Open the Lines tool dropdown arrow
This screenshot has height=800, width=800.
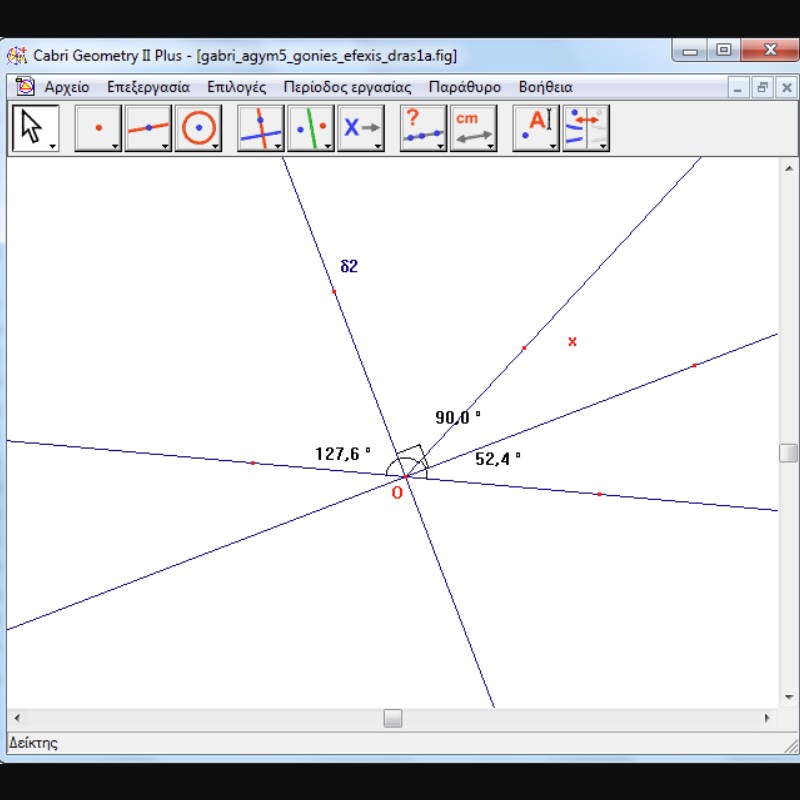click(x=165, y=146)
